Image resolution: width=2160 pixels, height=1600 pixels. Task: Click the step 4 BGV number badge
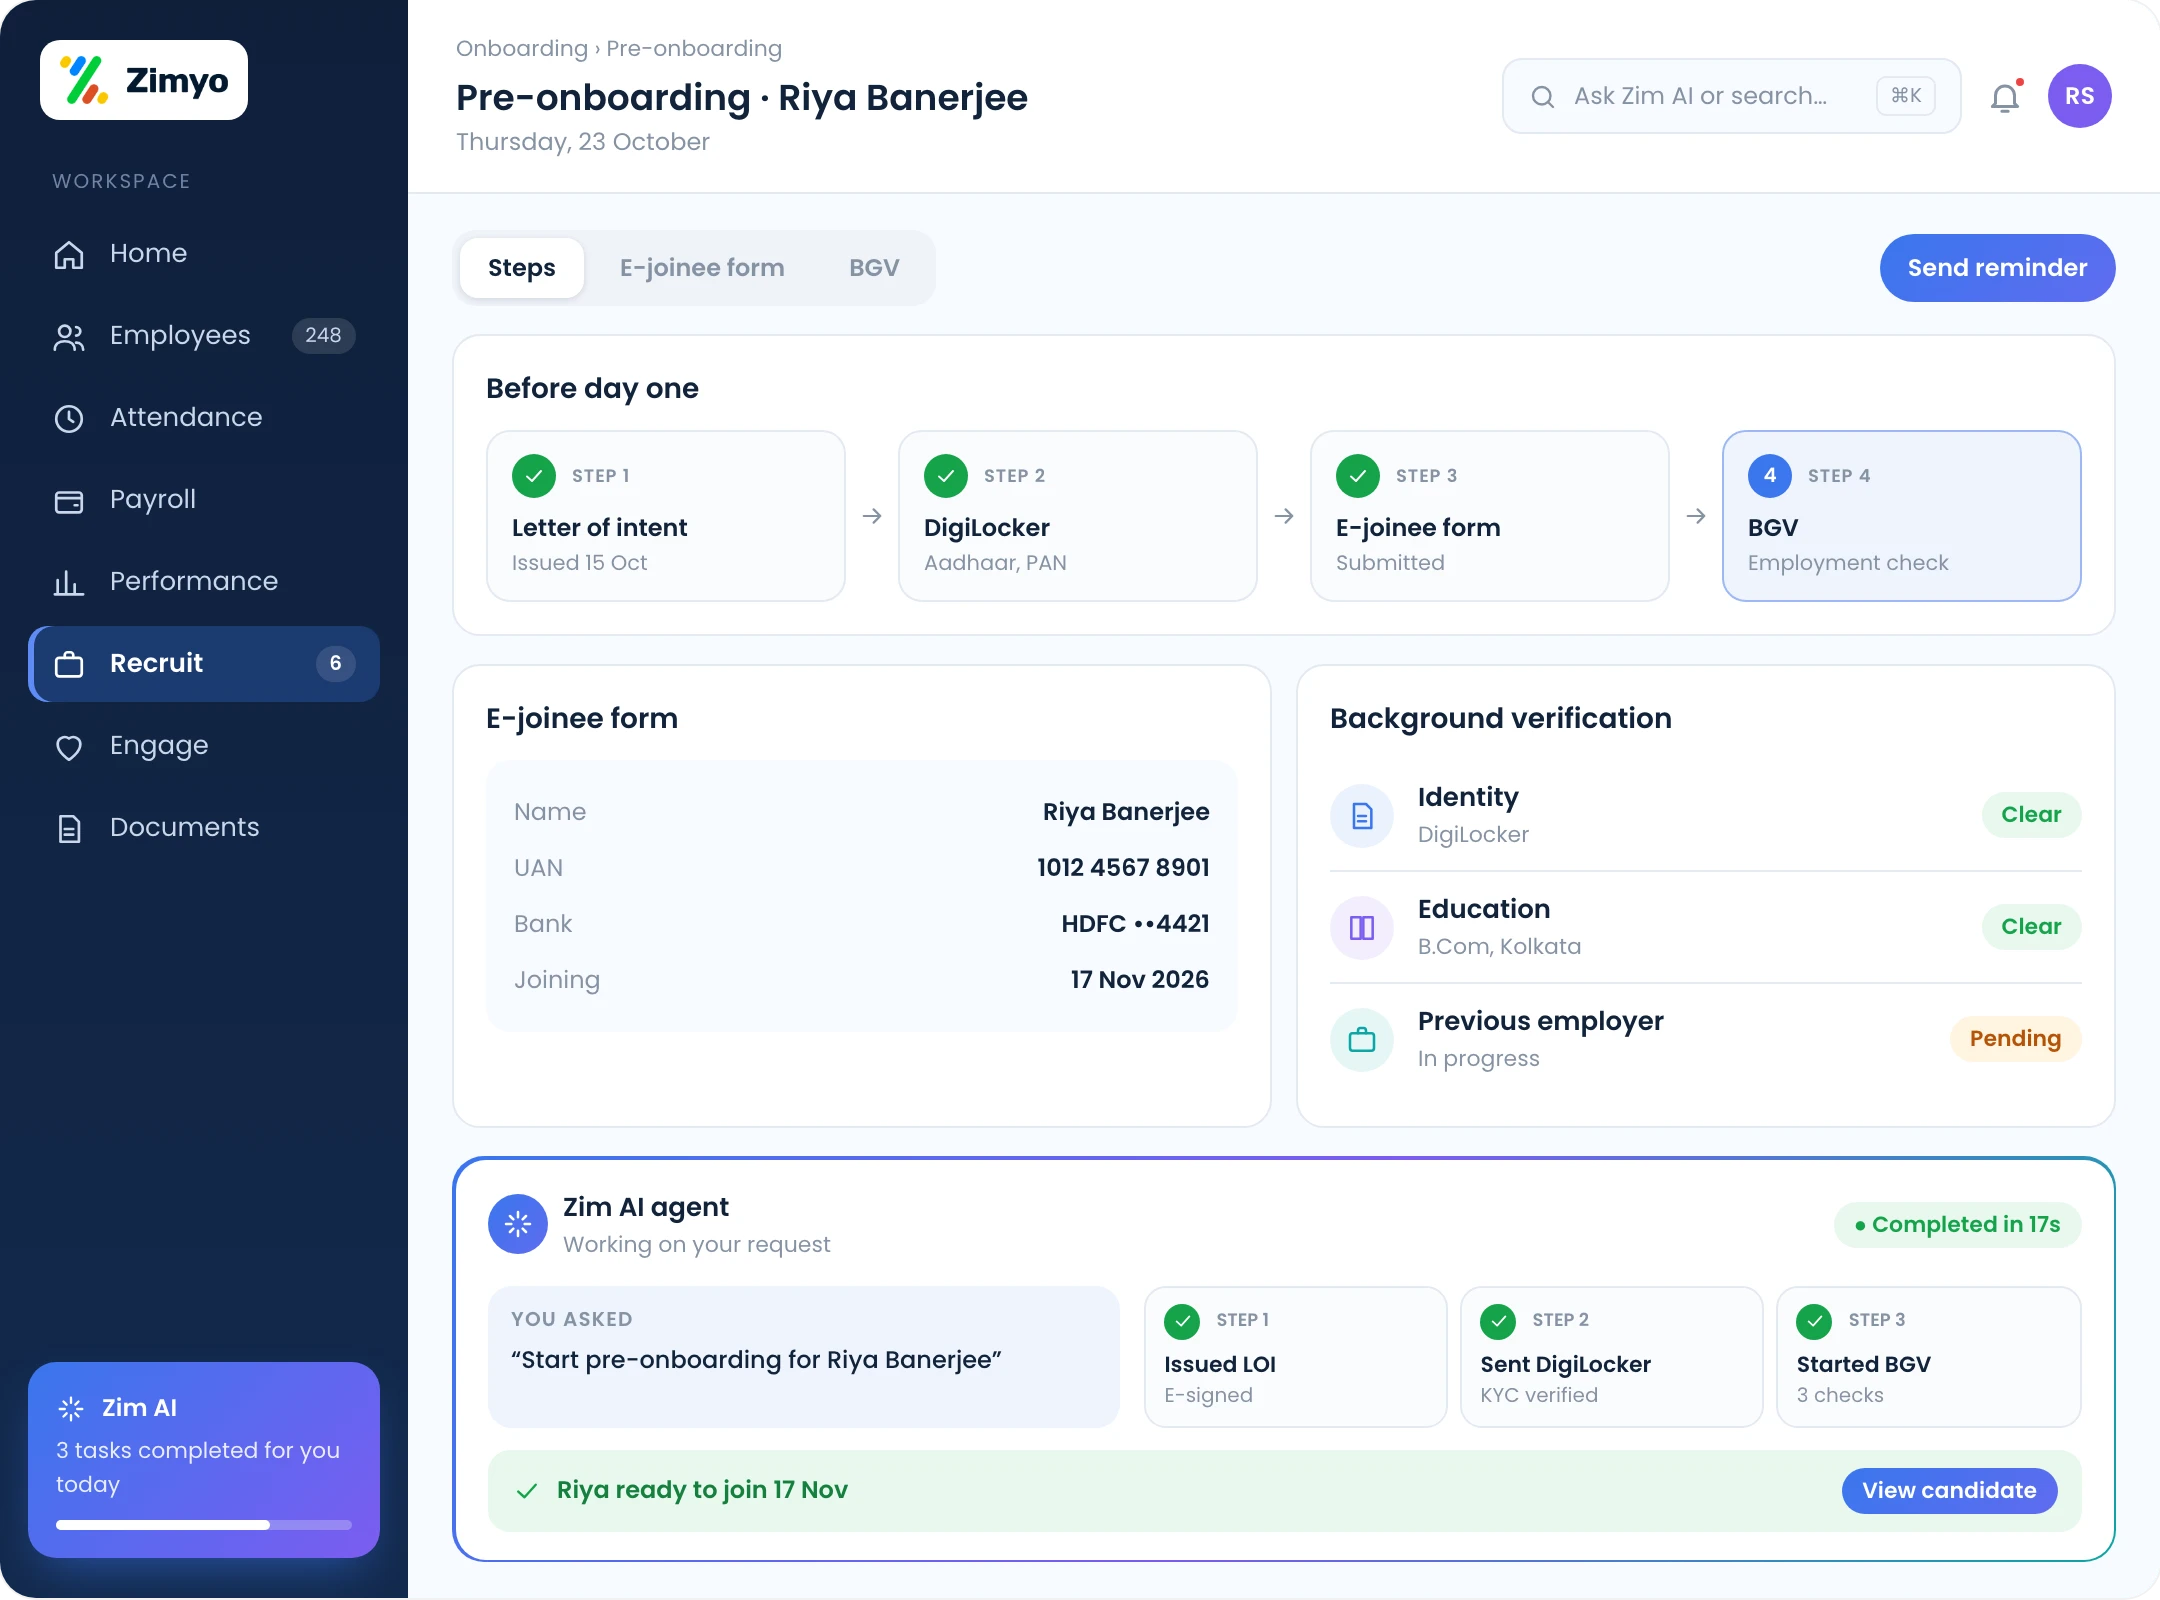click(1770, 476)
